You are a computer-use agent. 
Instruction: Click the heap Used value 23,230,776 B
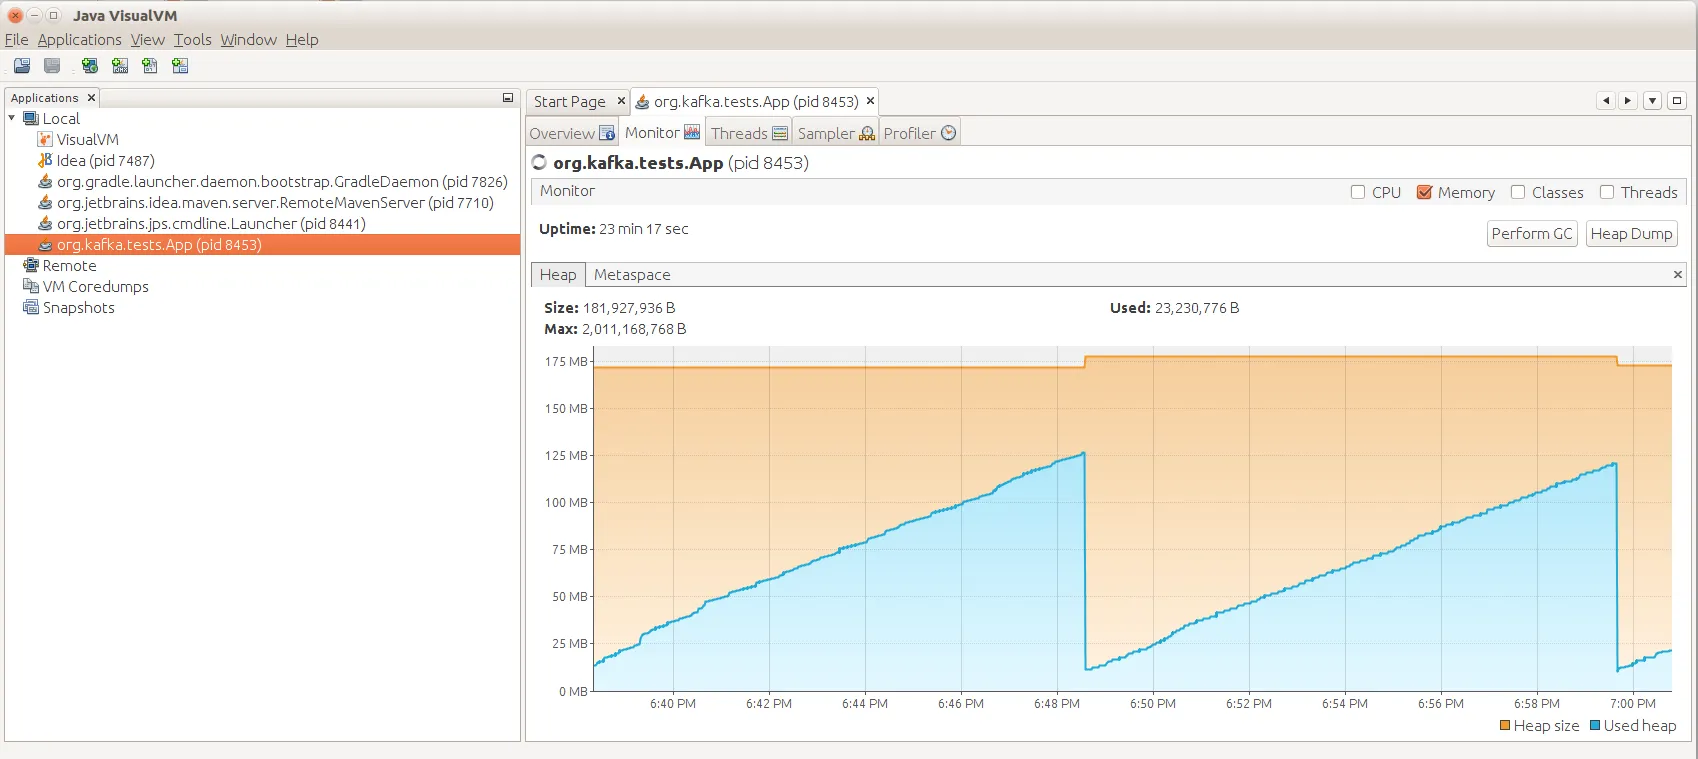[1197, 308]
